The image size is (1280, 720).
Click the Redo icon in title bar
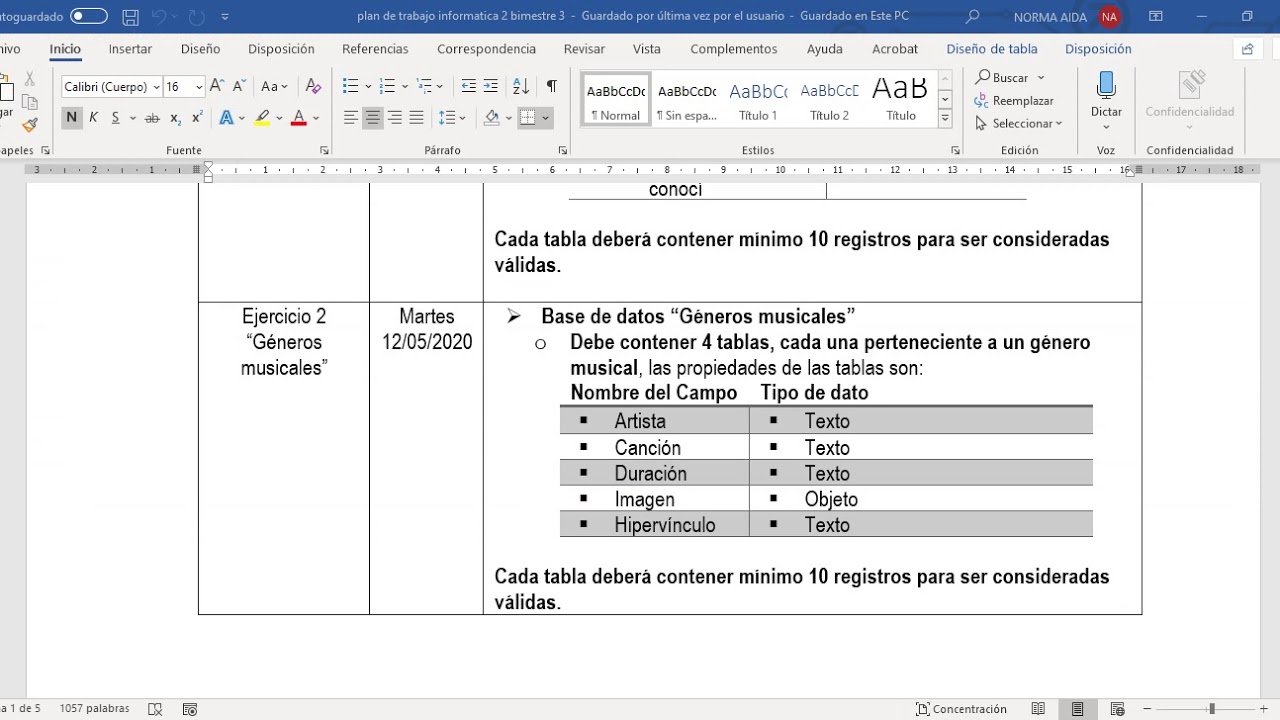tap(197, 17)
